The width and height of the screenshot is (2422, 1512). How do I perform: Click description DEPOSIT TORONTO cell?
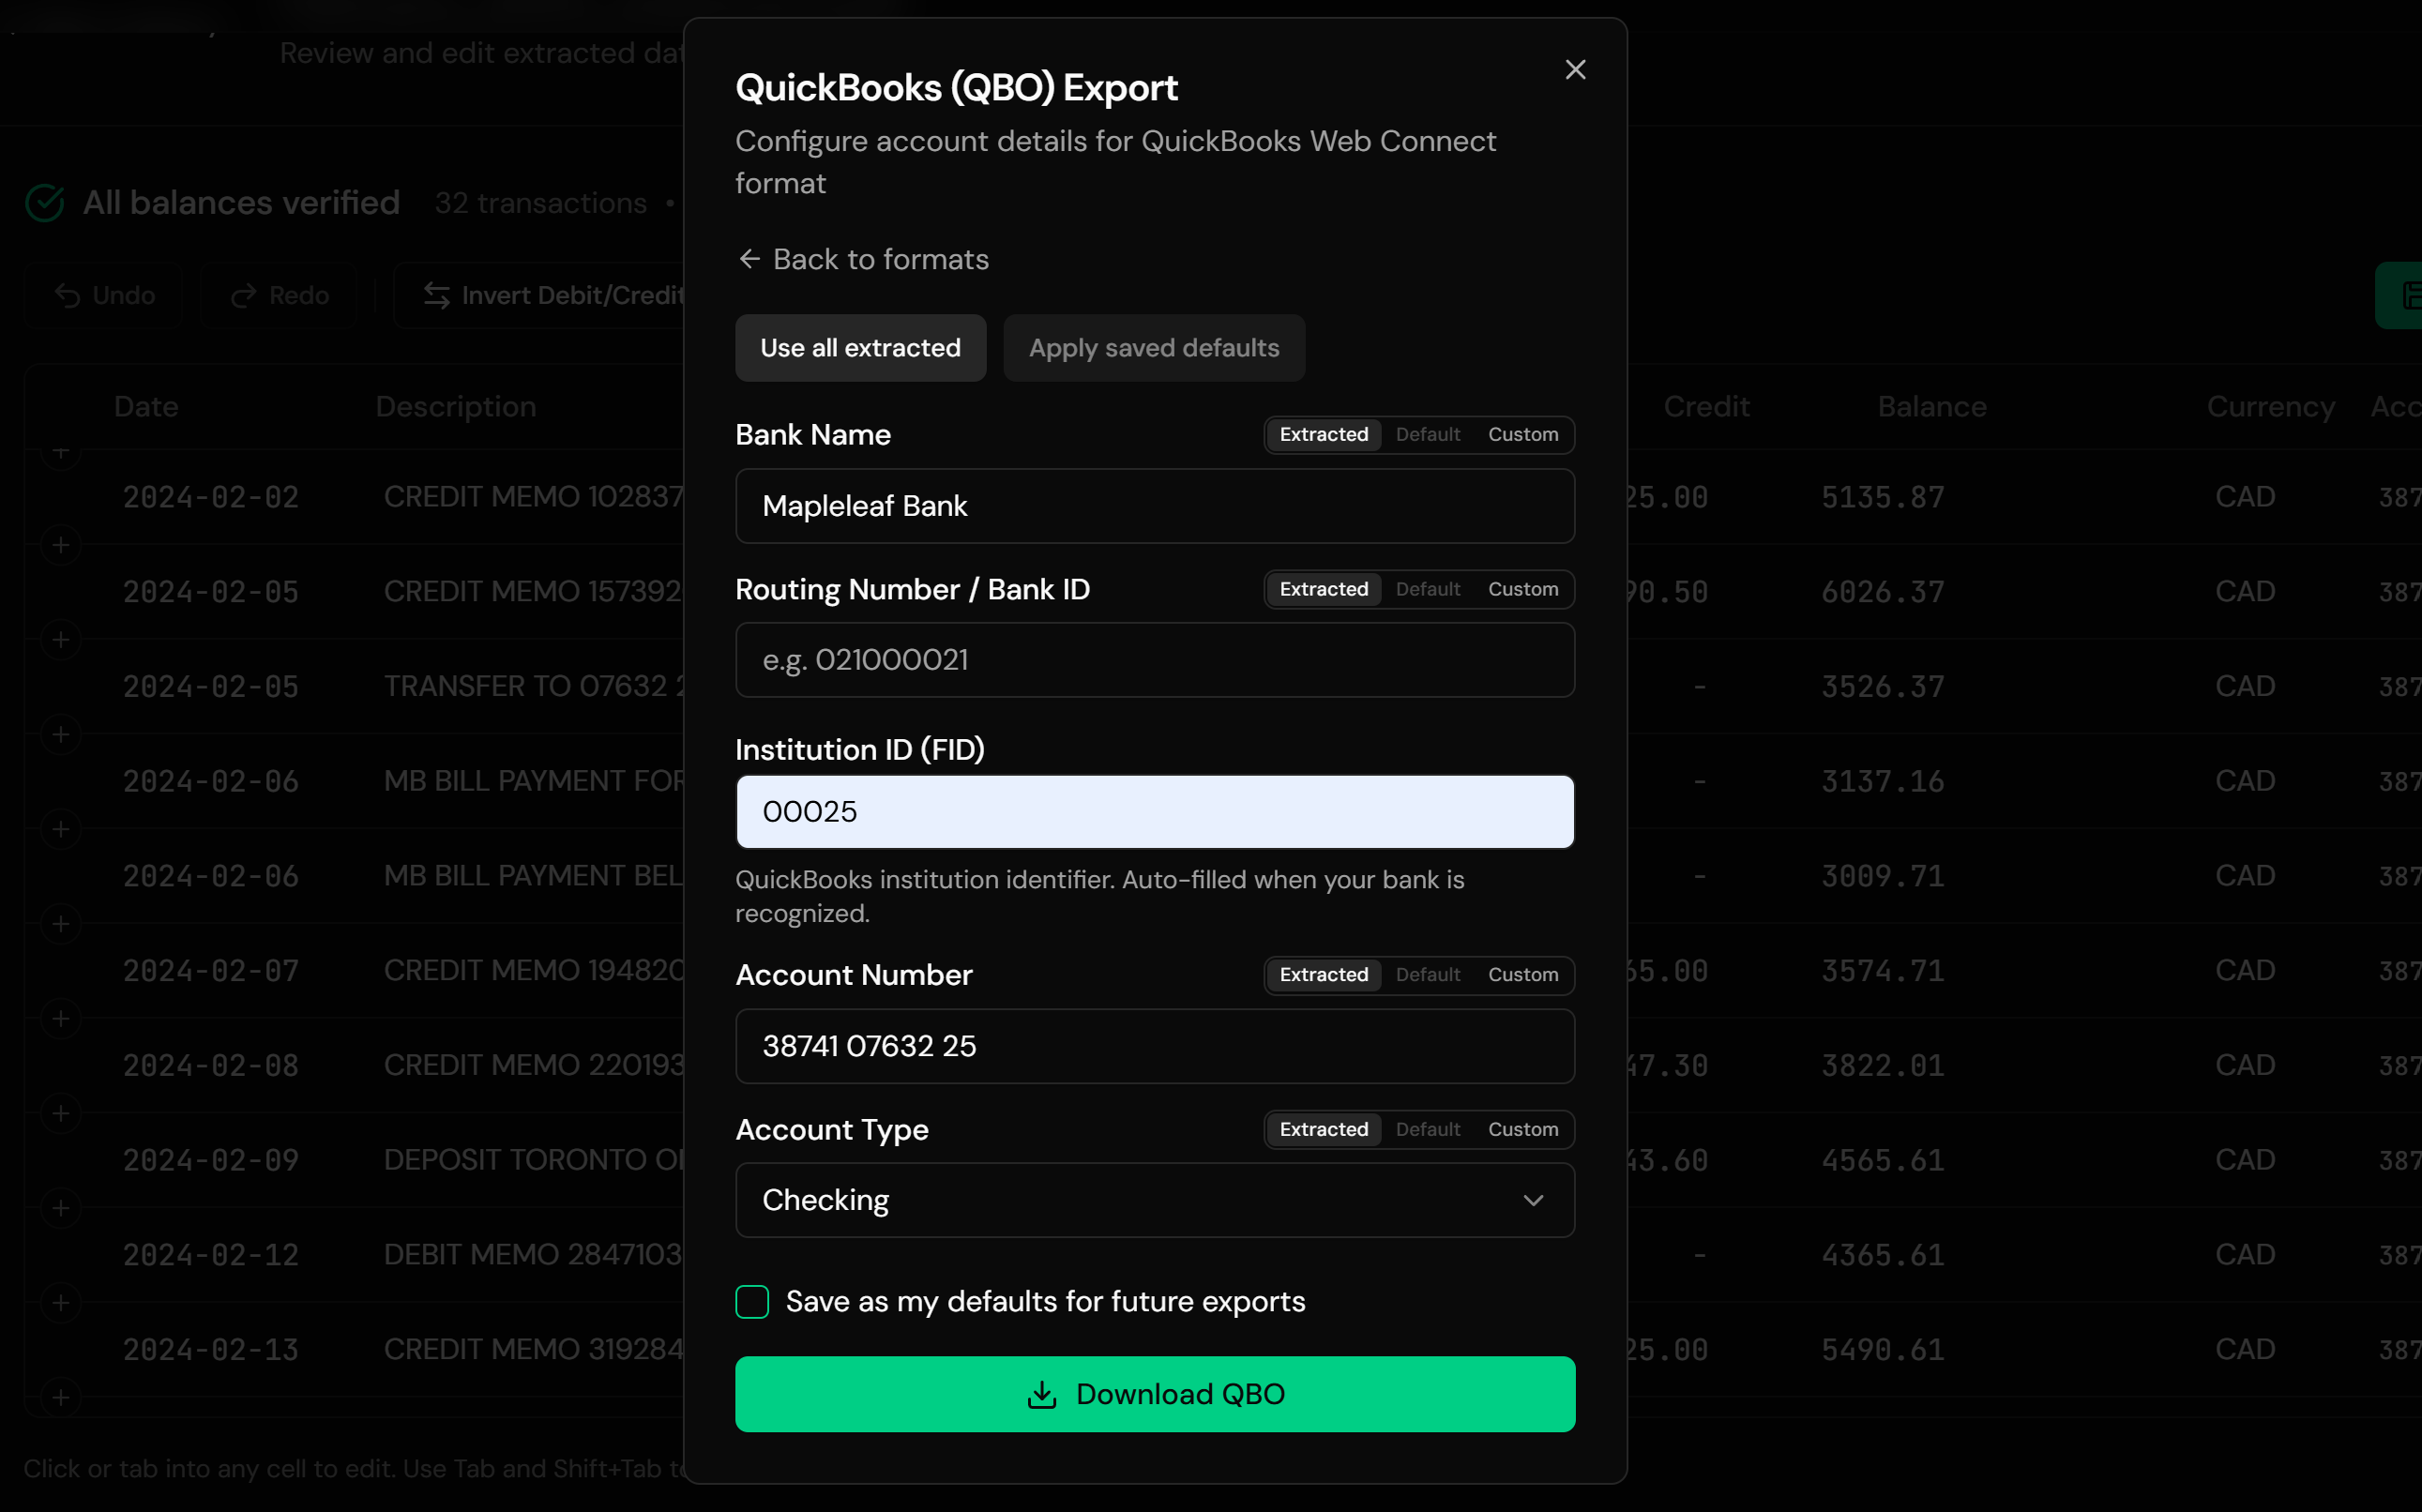[x=534, y=1160]
